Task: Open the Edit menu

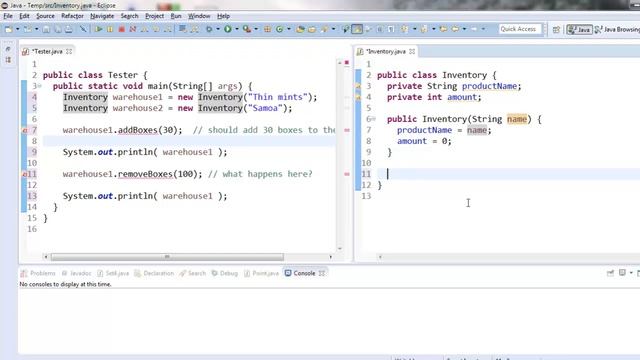Action: pos(24,16)
